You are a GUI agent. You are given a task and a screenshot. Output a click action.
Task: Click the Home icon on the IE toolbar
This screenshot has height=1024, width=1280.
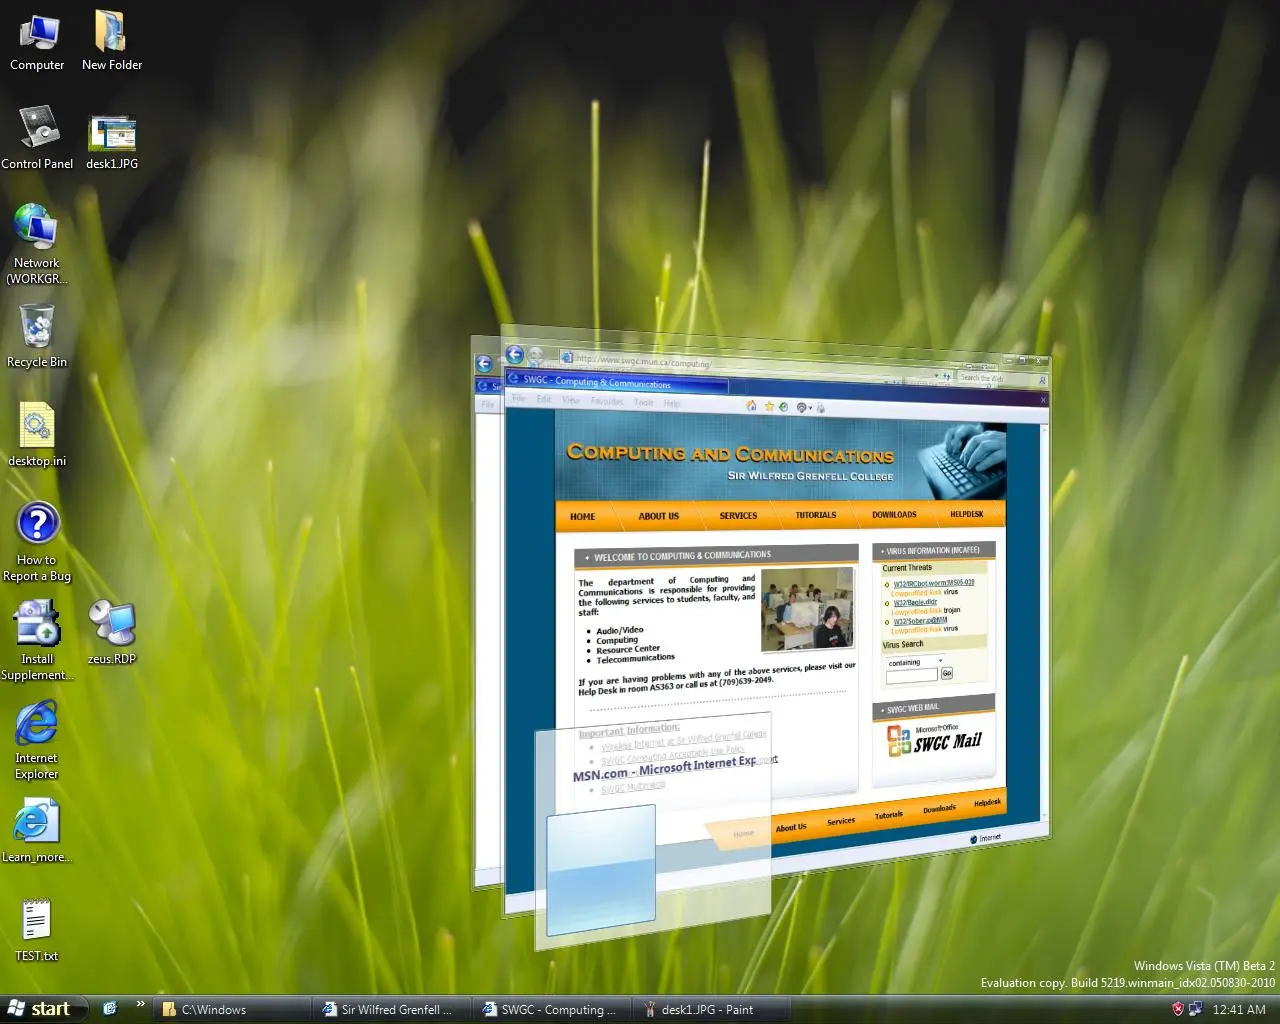click(x=752, y=406)
